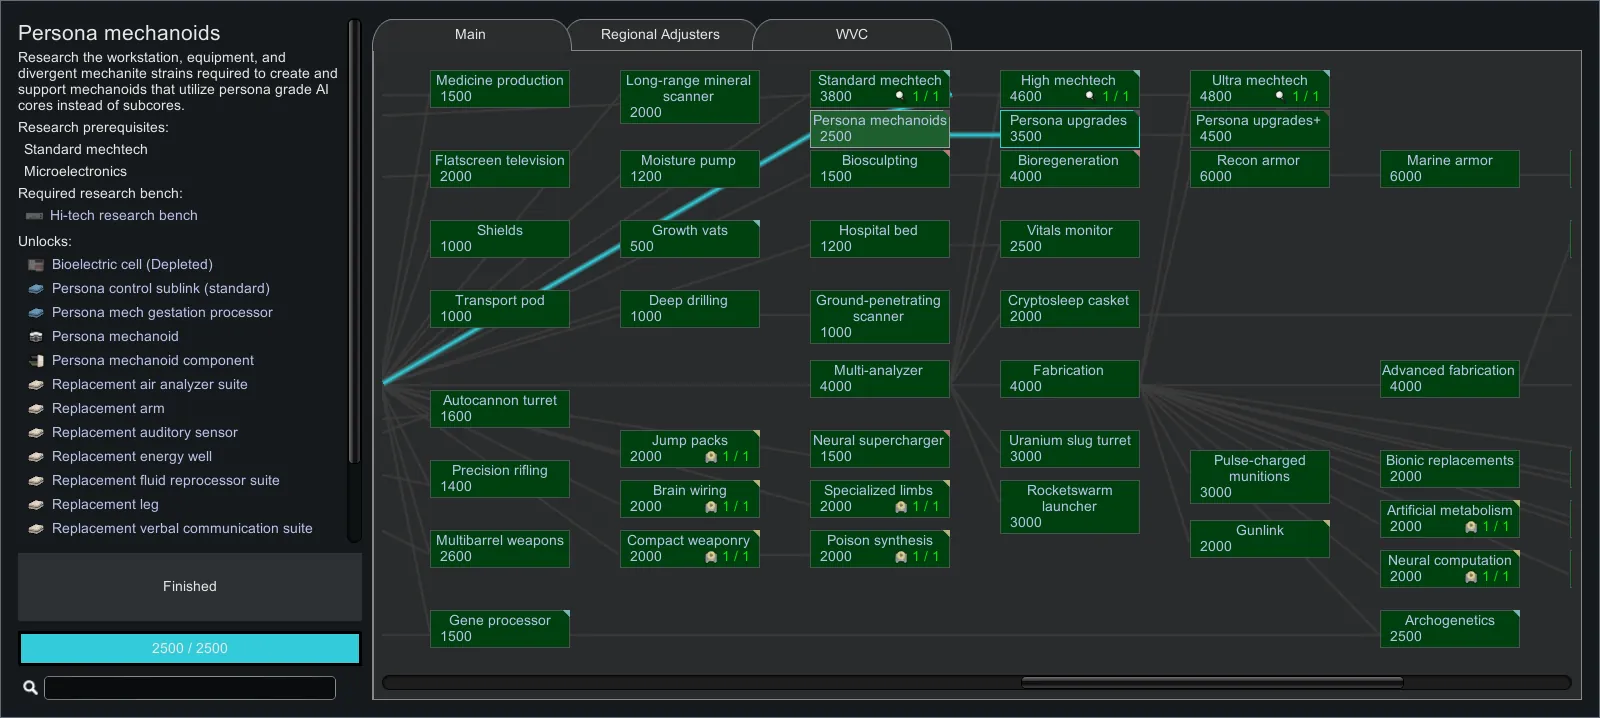Click the Replacement arm icon
1600x718 pixels.
click(x=36, y=409)
